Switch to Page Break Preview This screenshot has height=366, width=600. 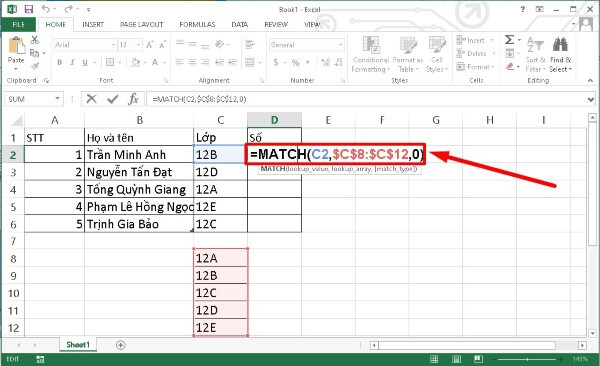(478, 359)
